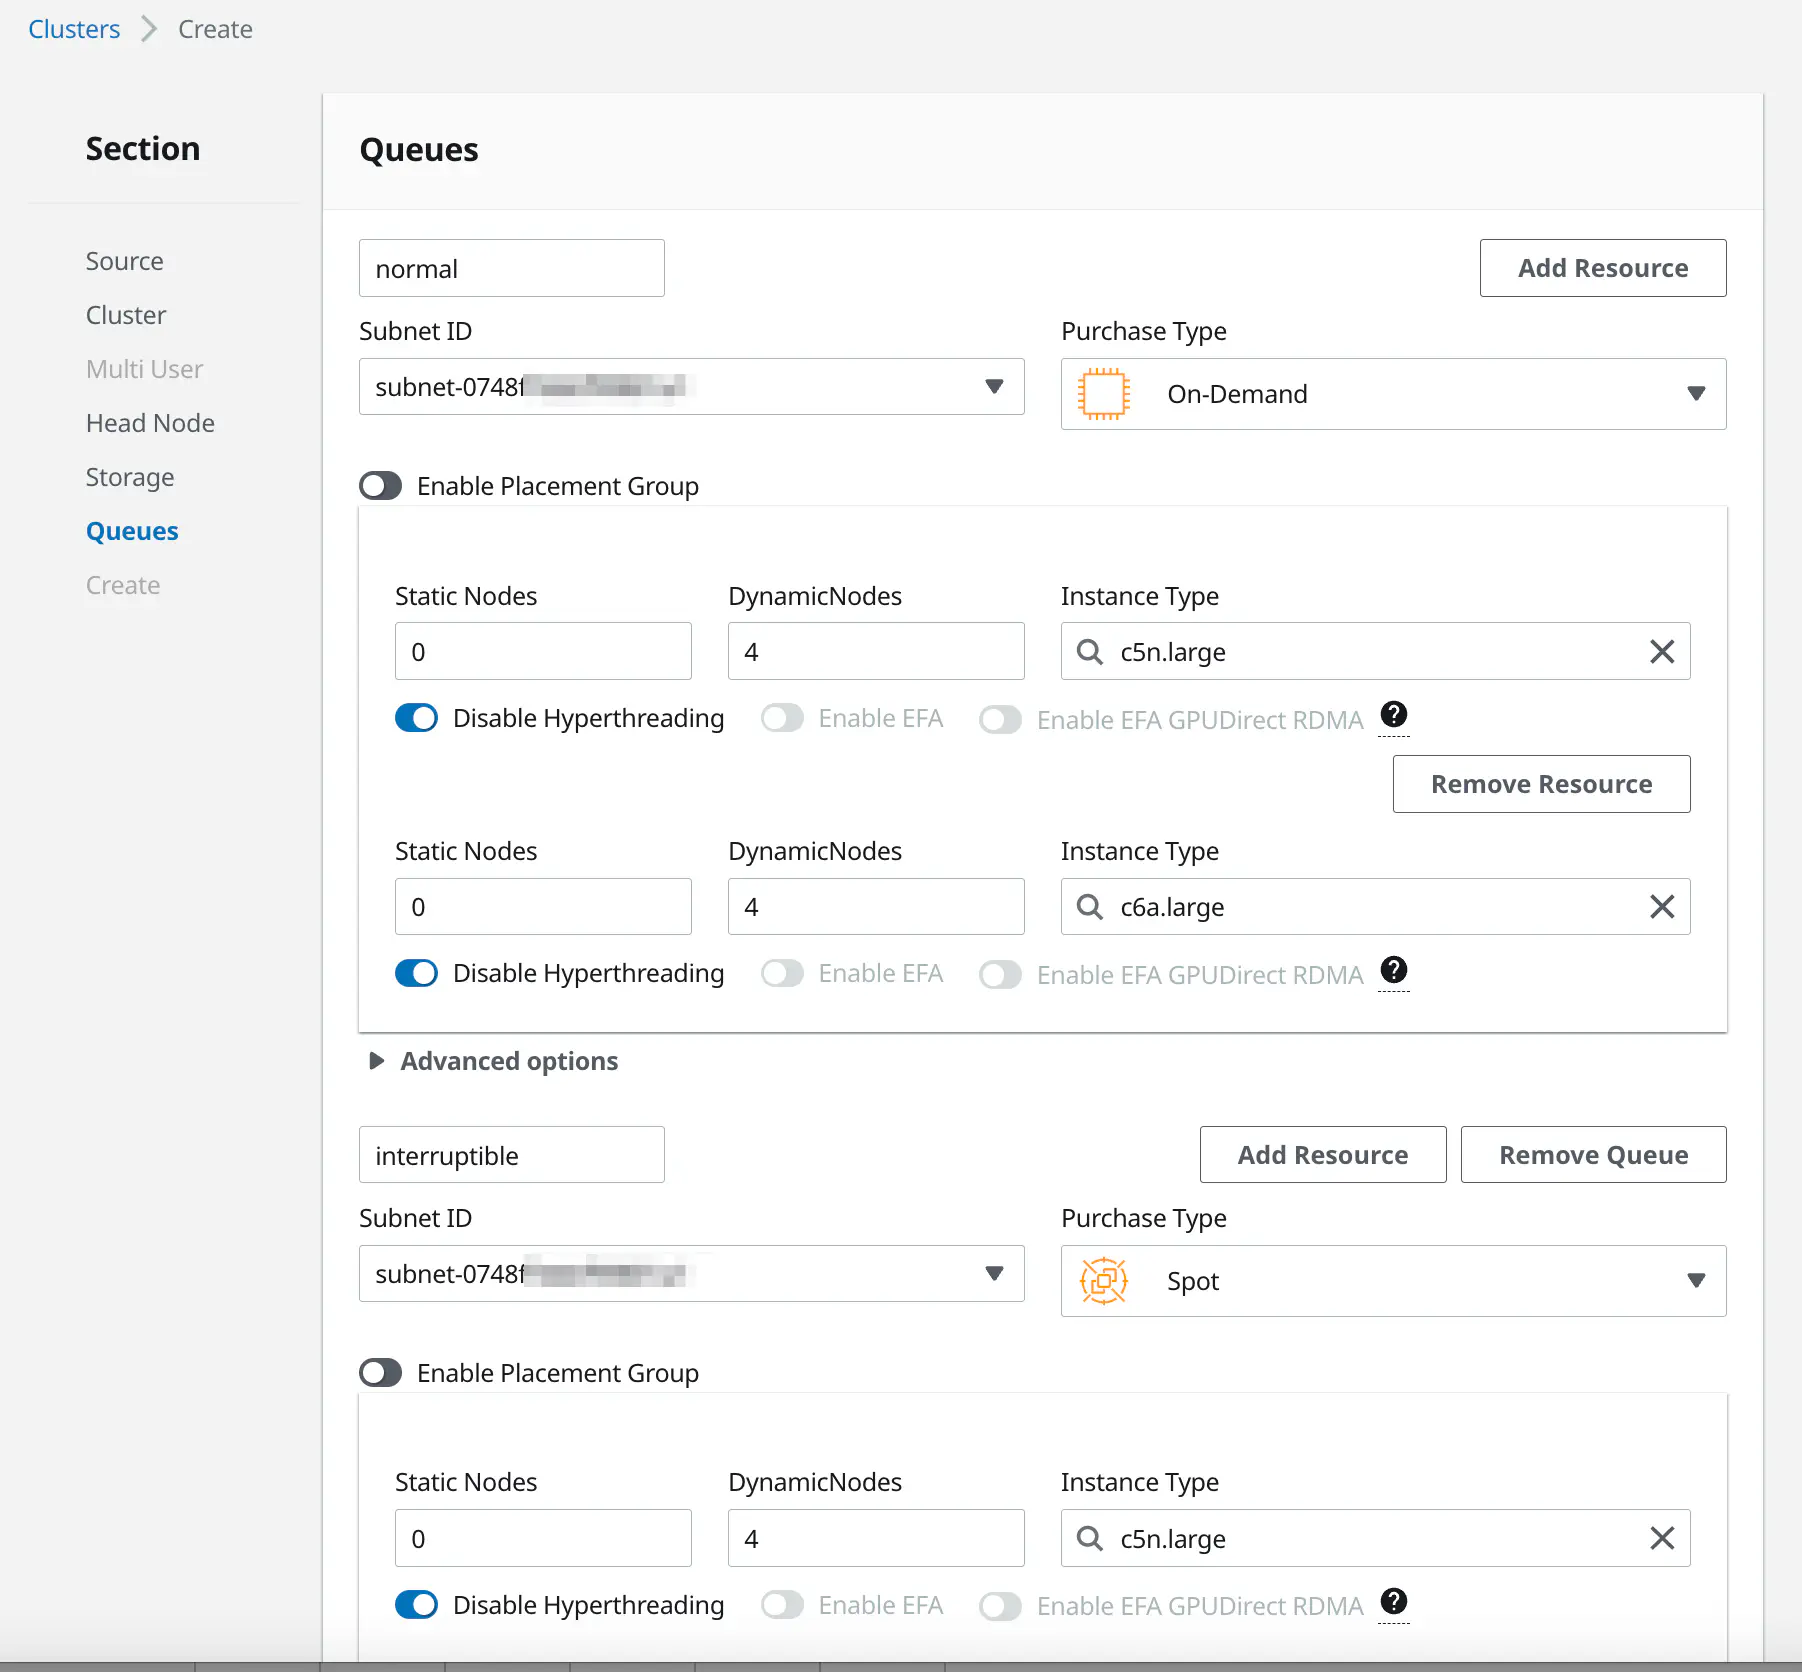Toggle Enable Placement Group for normal queue
The width and height of the screenshot is (1802, 1672).
click(x=381, y=486)
